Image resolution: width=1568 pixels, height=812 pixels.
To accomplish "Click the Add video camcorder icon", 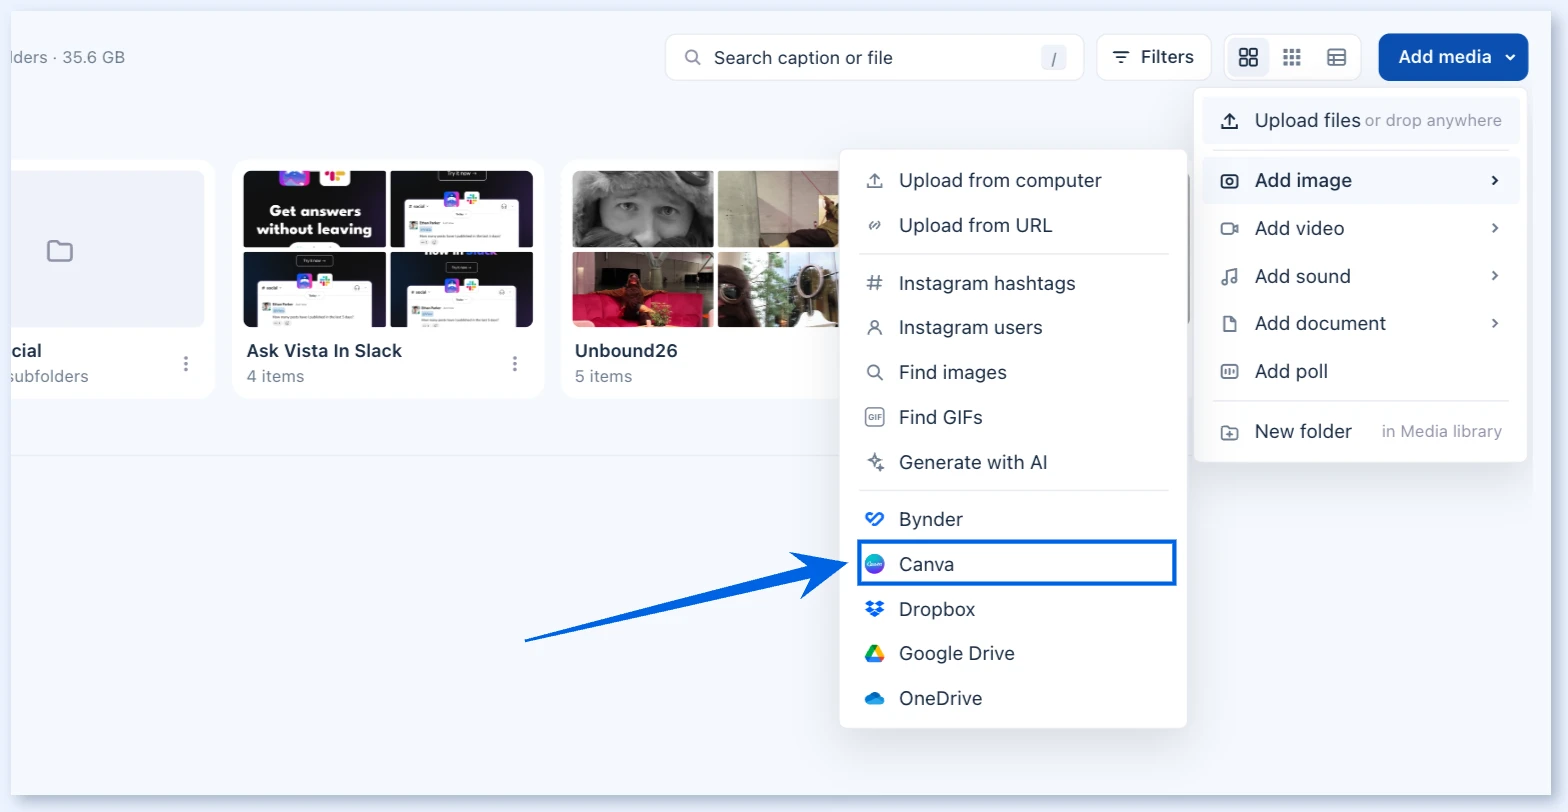I will point(1230,229).
